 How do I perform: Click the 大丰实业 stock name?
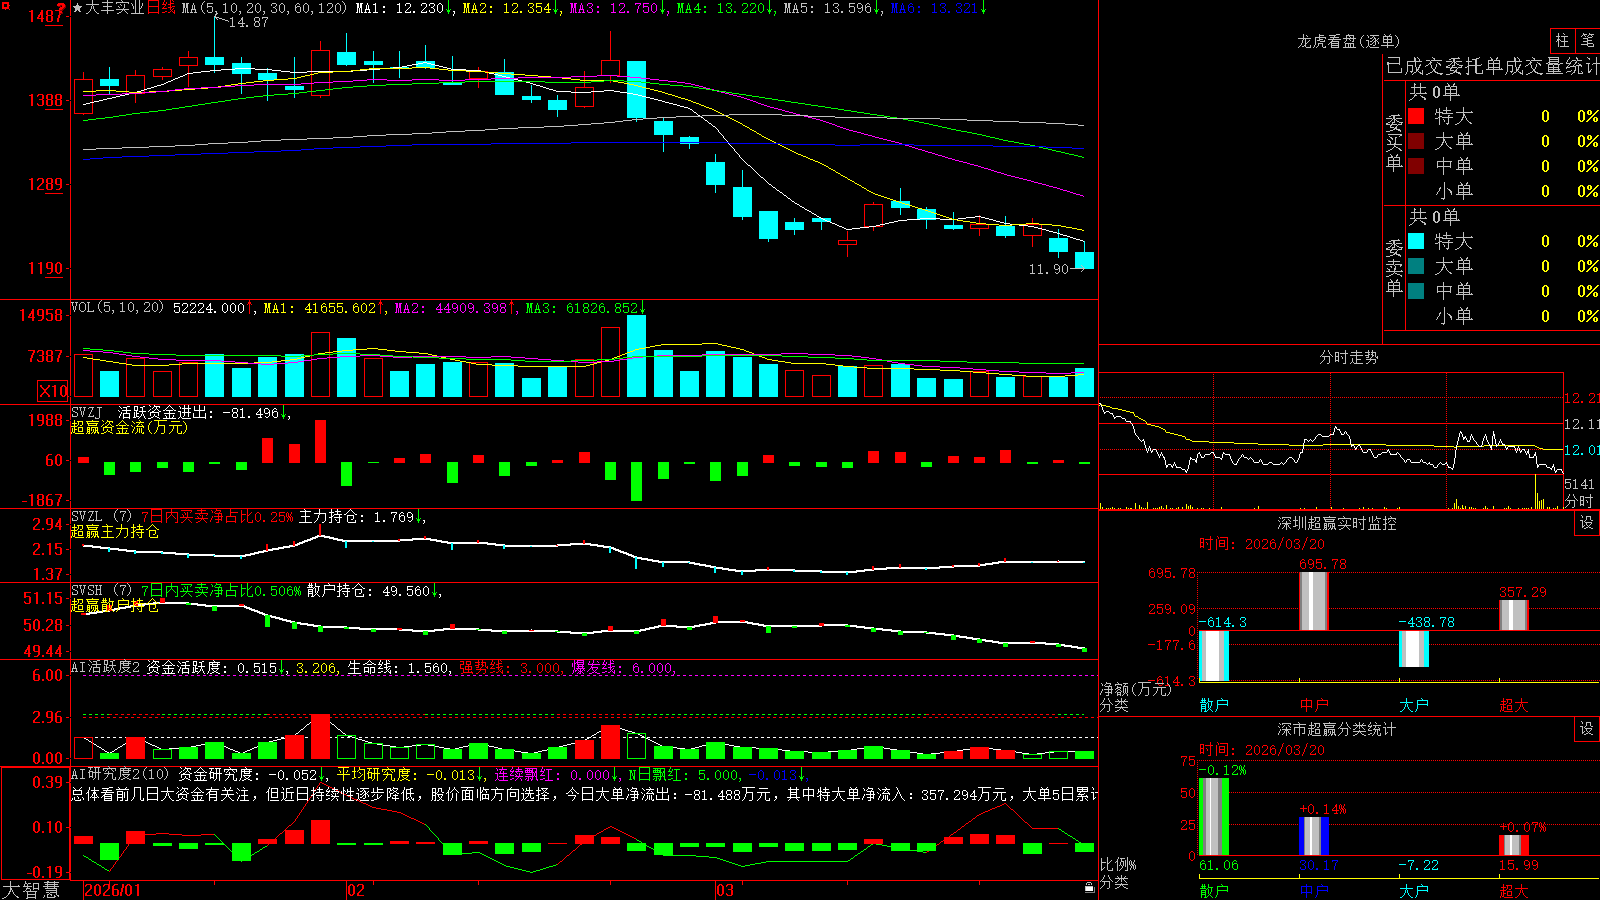click(x=114, y=8)
